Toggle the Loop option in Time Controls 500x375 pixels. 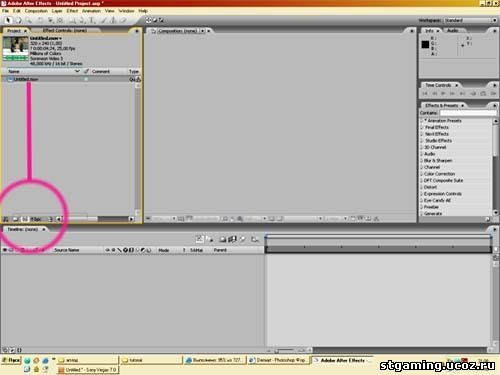coord(483,94)
